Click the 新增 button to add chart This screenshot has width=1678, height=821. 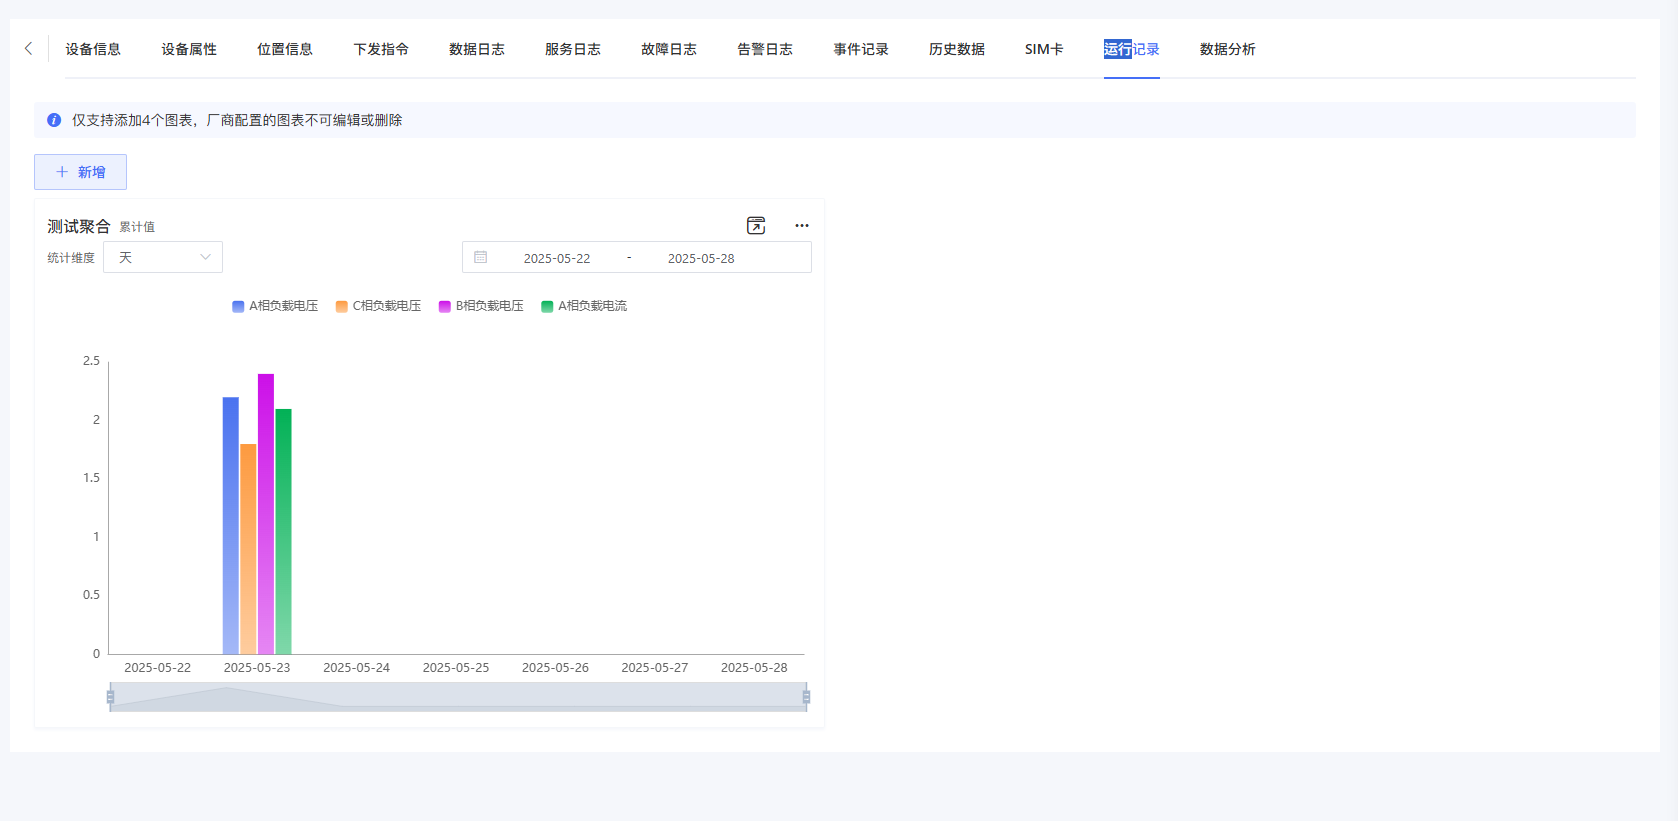pyautogui.click(x=80, y=172)
